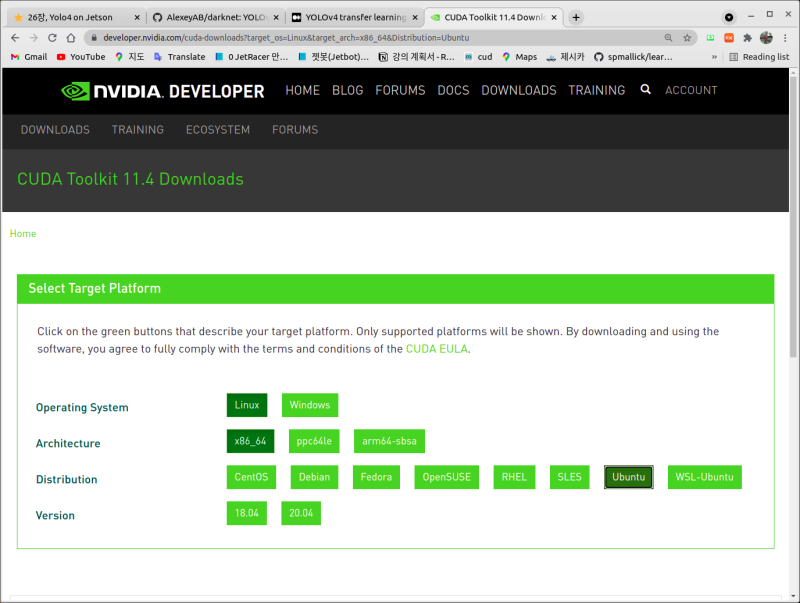This screenshot has height=603, width=800.
Task: Reload the page with the refresh icon
Action: [x=52, y=38]
